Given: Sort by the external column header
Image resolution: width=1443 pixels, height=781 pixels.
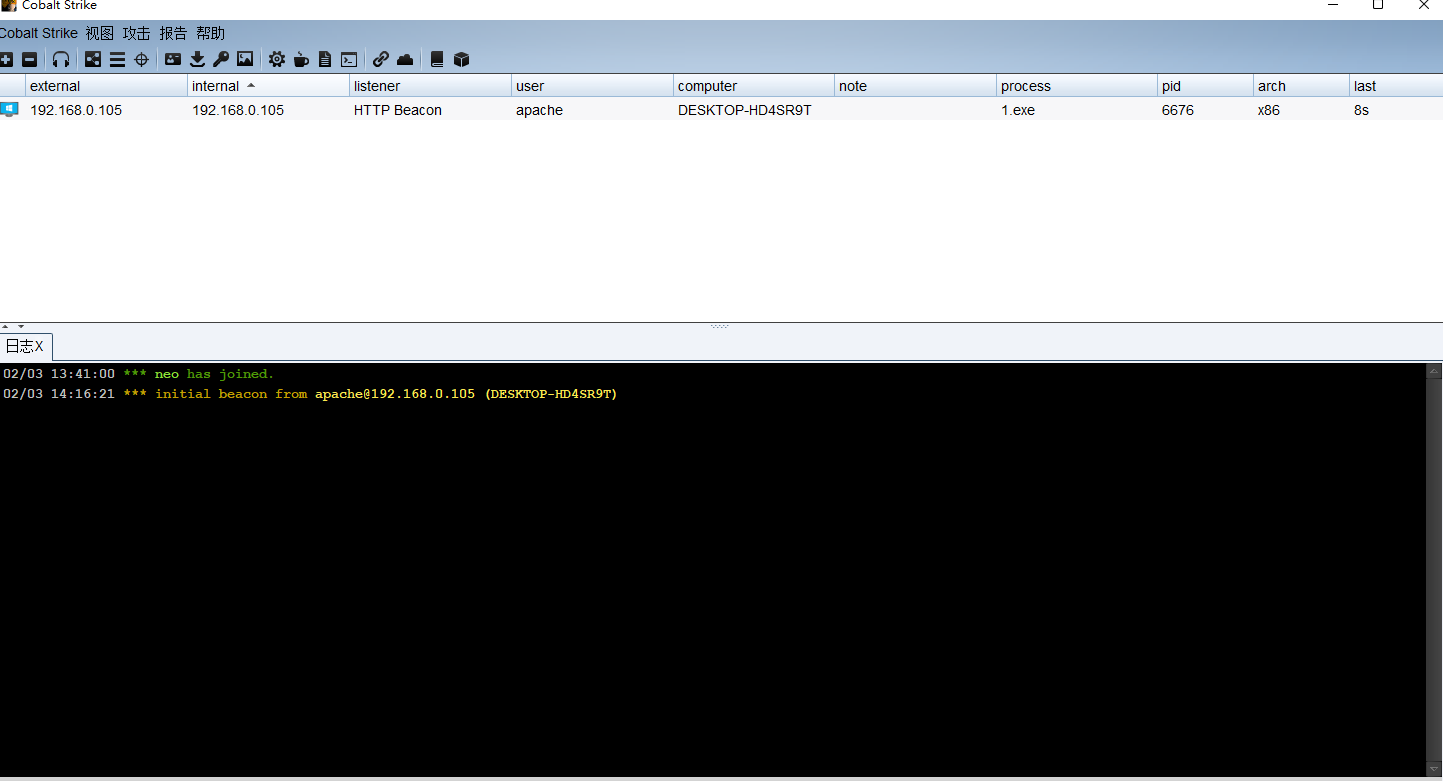Looking at the screenshot, I should (x=106, y=86).
